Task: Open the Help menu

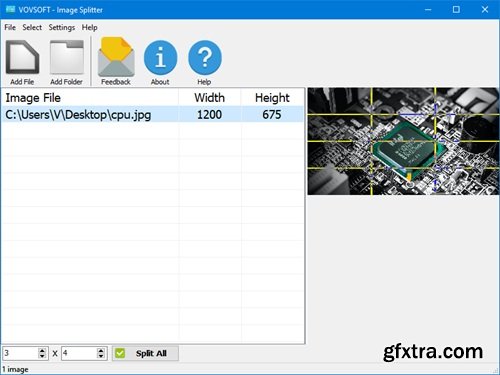Action: (x=90, y=27)
